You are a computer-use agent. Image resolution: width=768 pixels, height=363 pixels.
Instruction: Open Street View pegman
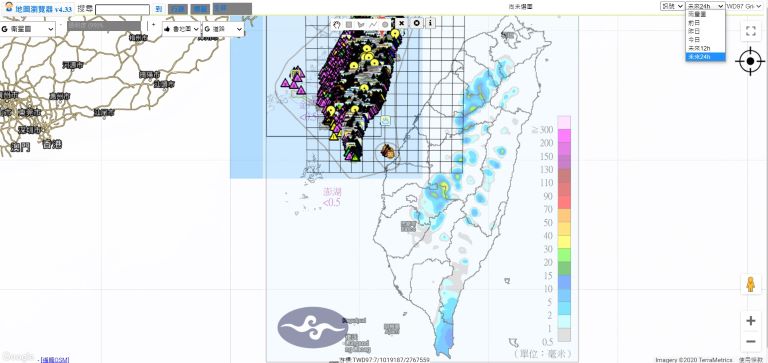(750, 285)
